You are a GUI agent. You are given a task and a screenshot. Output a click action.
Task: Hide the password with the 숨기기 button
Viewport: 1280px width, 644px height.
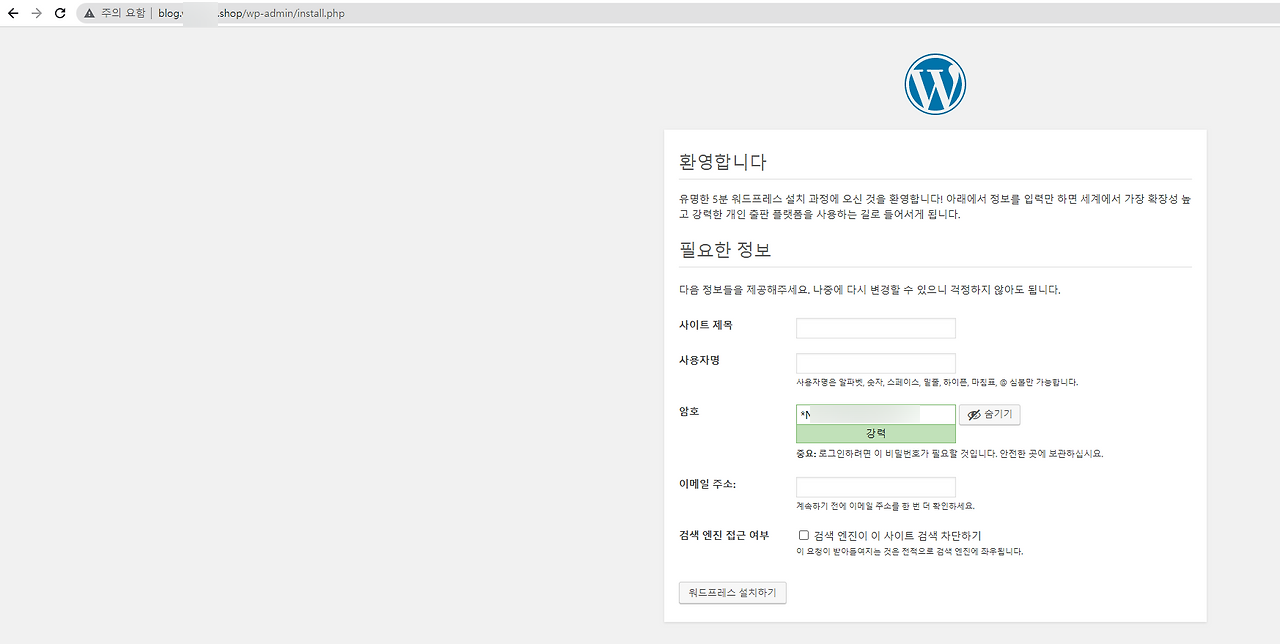tap(990, 414)
